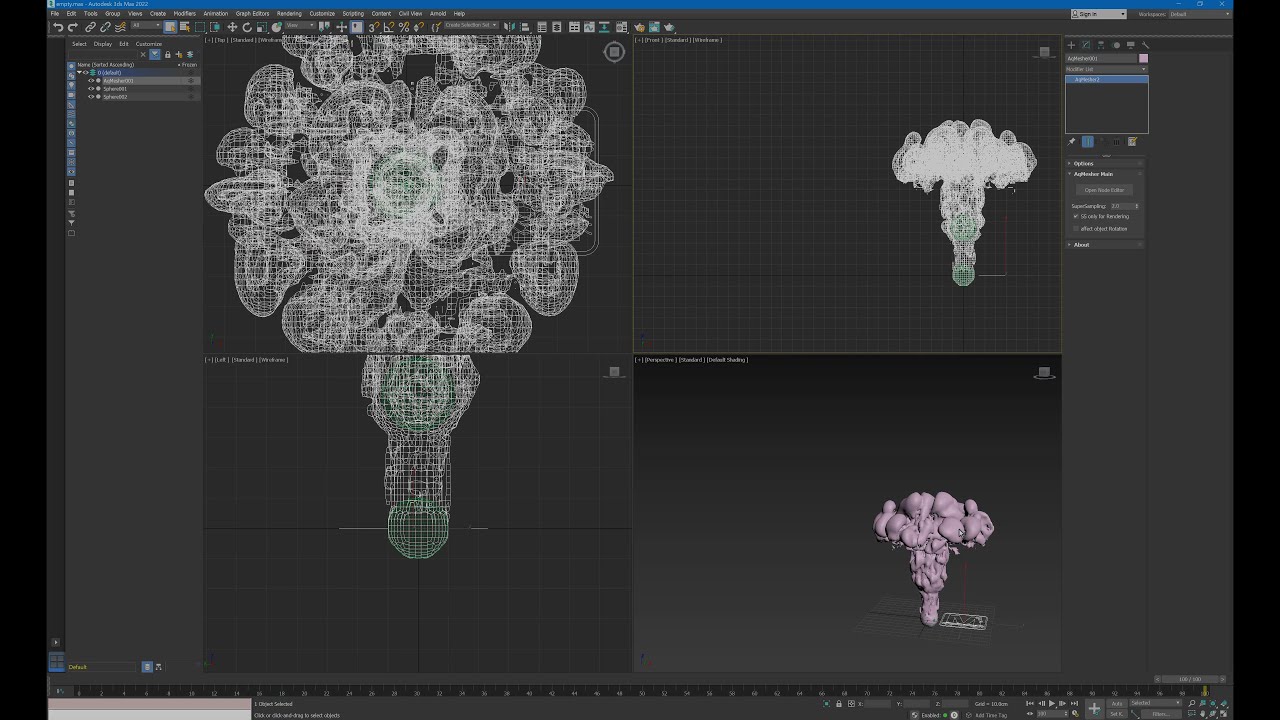Click the SuperSampling spinner arrows

[1137, 206]
